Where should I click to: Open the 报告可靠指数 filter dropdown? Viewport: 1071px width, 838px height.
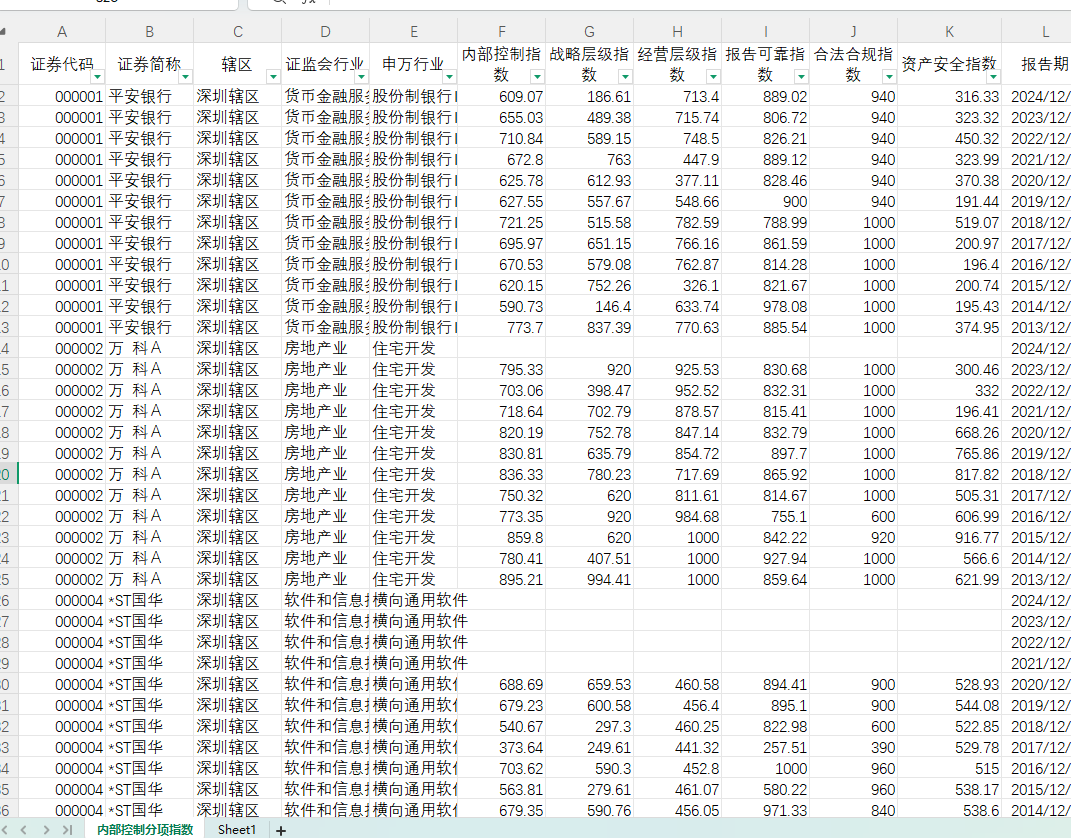tap(801, 76)
